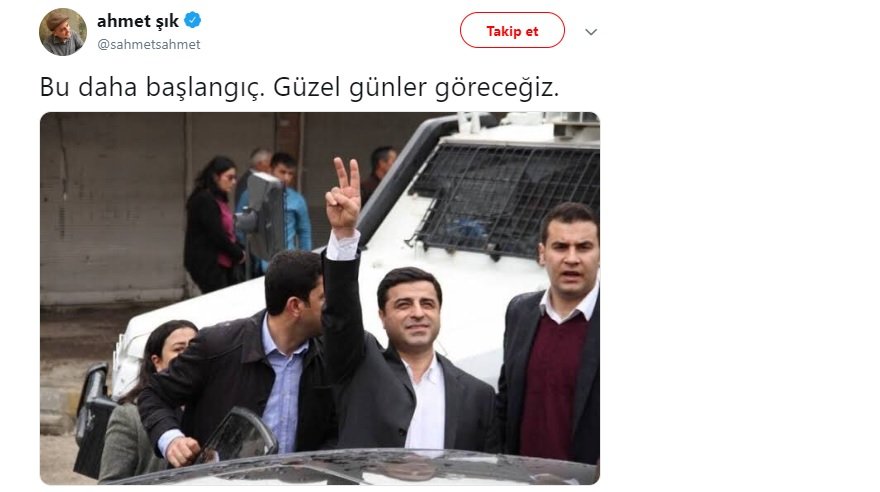The height and width of the screenshot is (492, 880).
Task: Click the word başlangıç in tweet text
Action: click(205, 88)
